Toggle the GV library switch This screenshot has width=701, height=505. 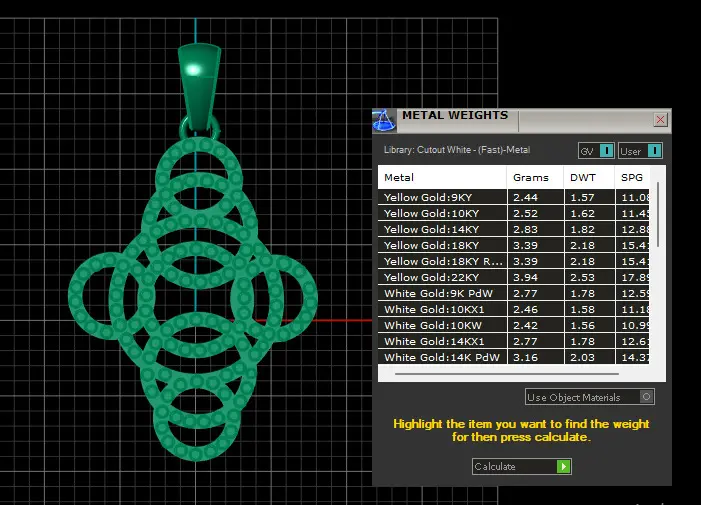(x=596, y=151)
